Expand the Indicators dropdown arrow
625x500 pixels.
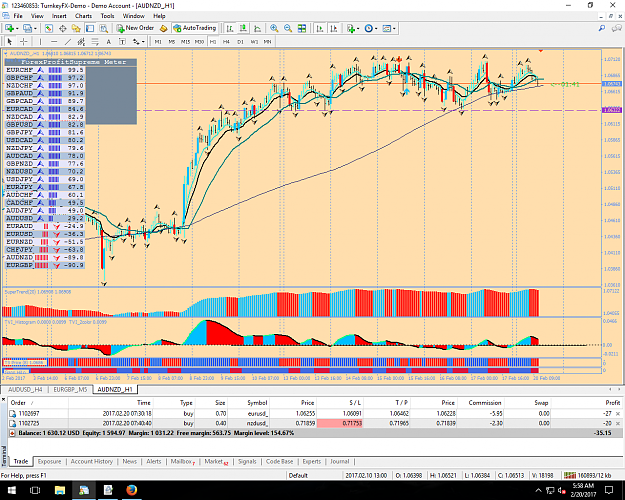pyautogui.click(x=358, y=28)
